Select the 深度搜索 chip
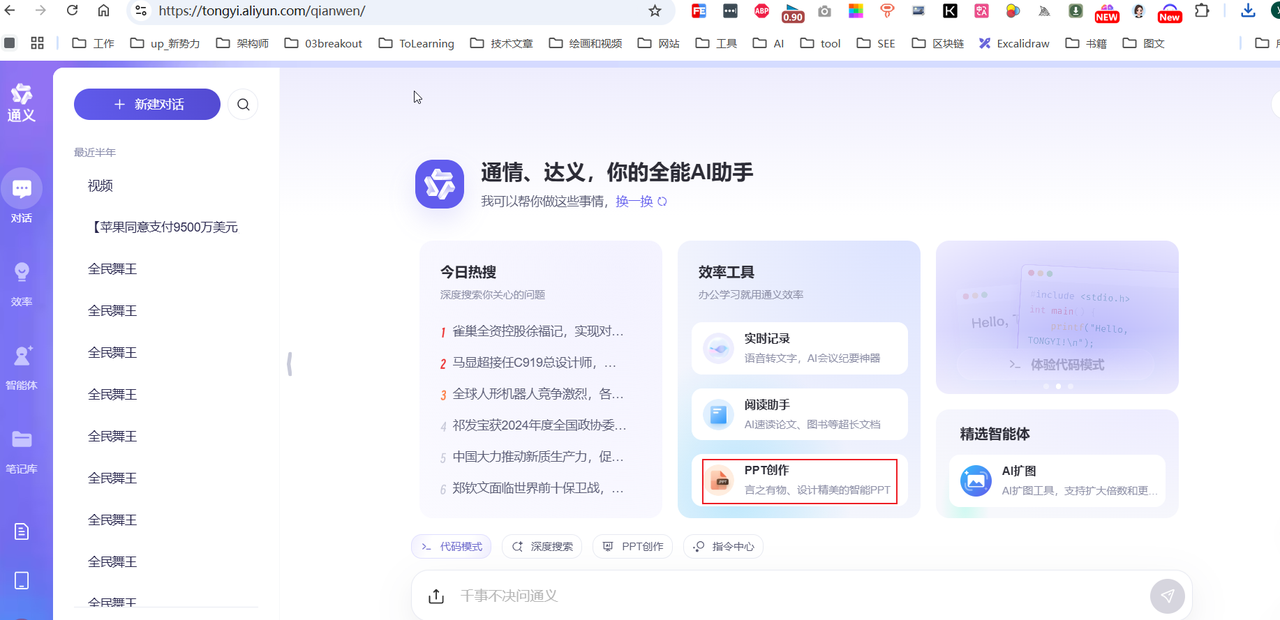Screen dimensions: 1280x620 pos(543,547)
